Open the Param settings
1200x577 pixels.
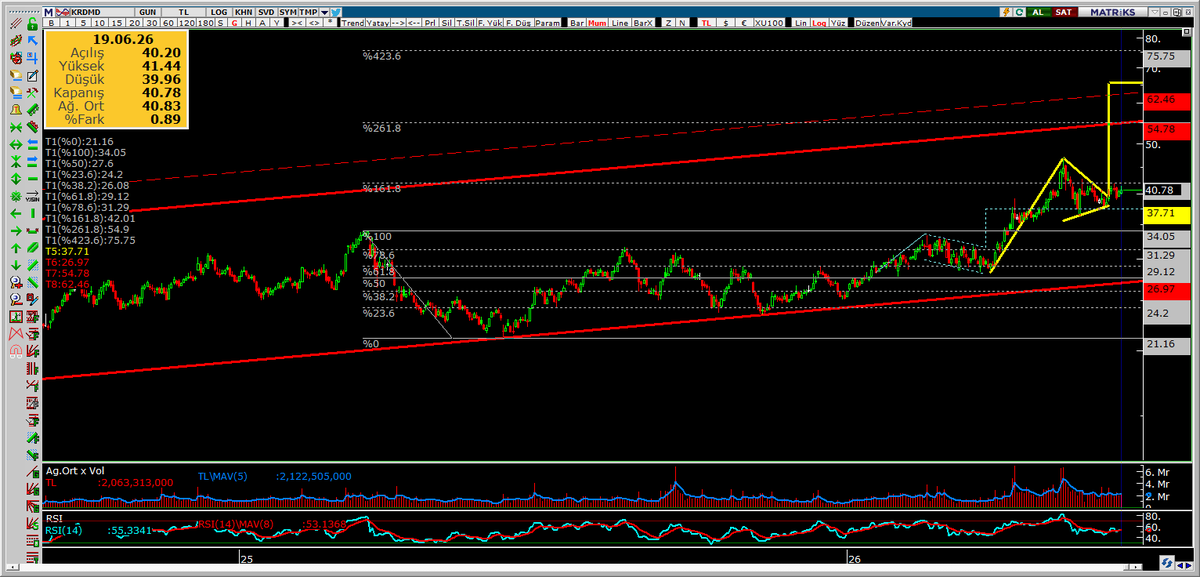[x=547, y=23]
